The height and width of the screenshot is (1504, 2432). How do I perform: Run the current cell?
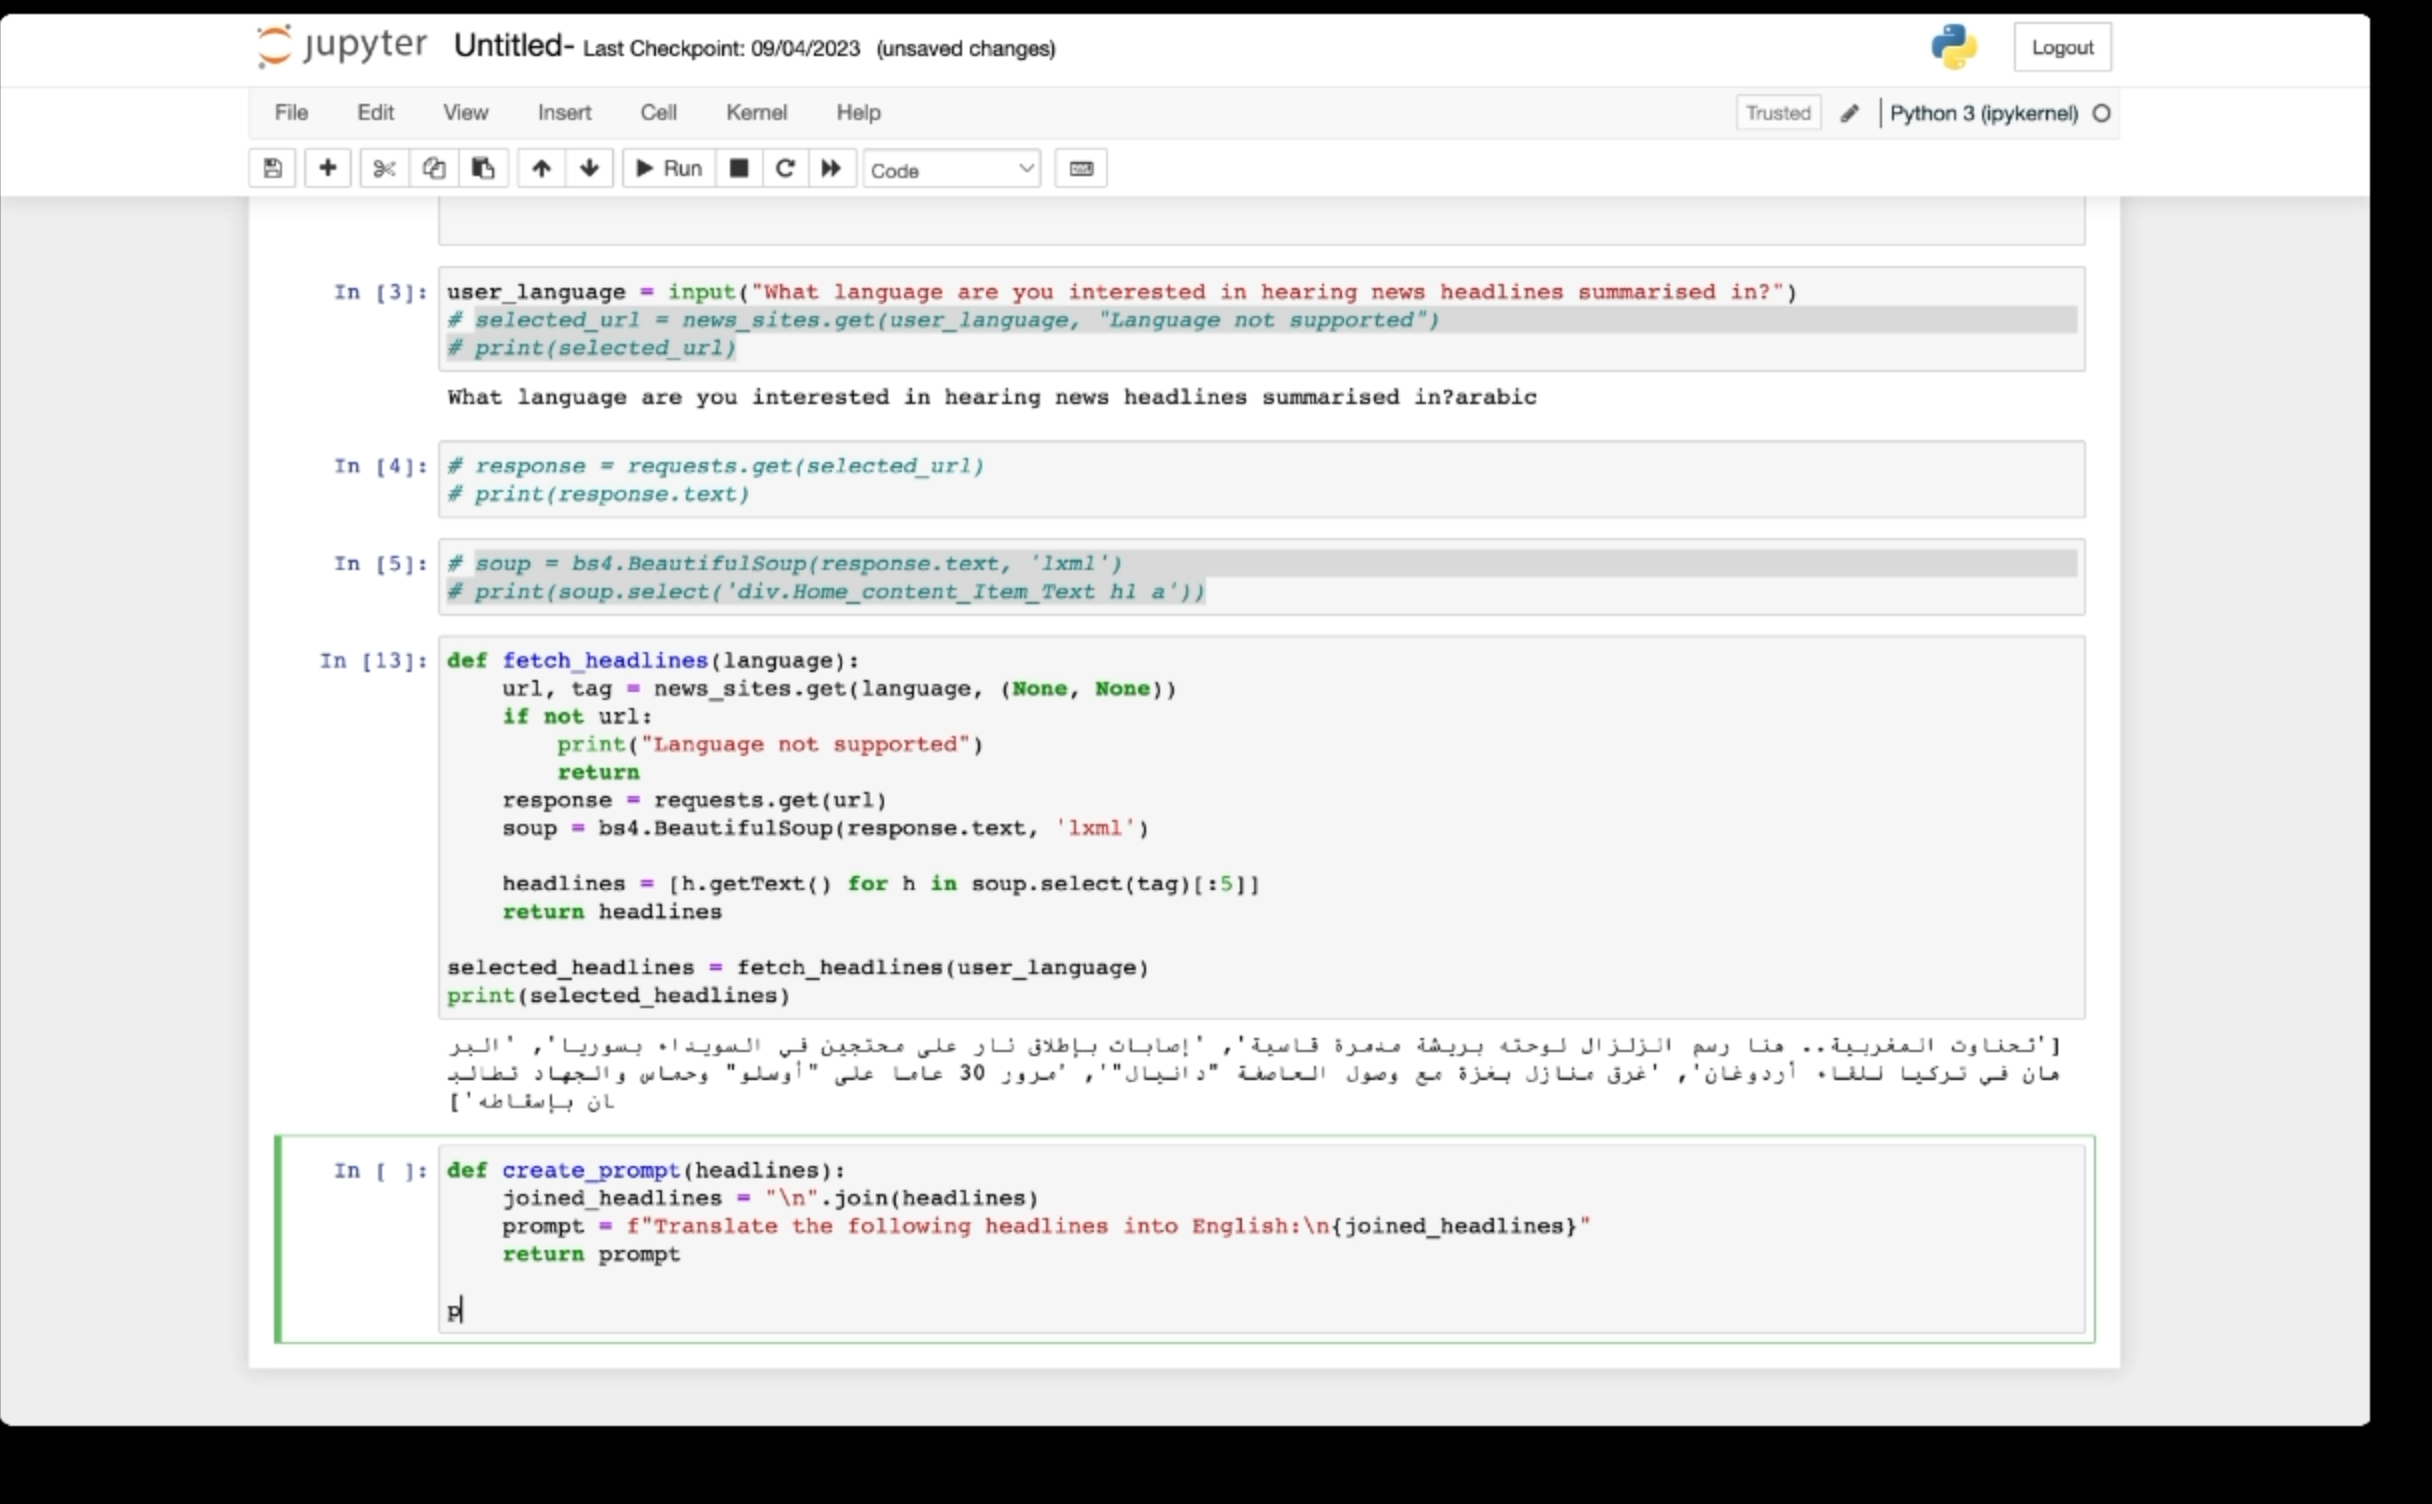pyautogui.click(x=669, y=168)
